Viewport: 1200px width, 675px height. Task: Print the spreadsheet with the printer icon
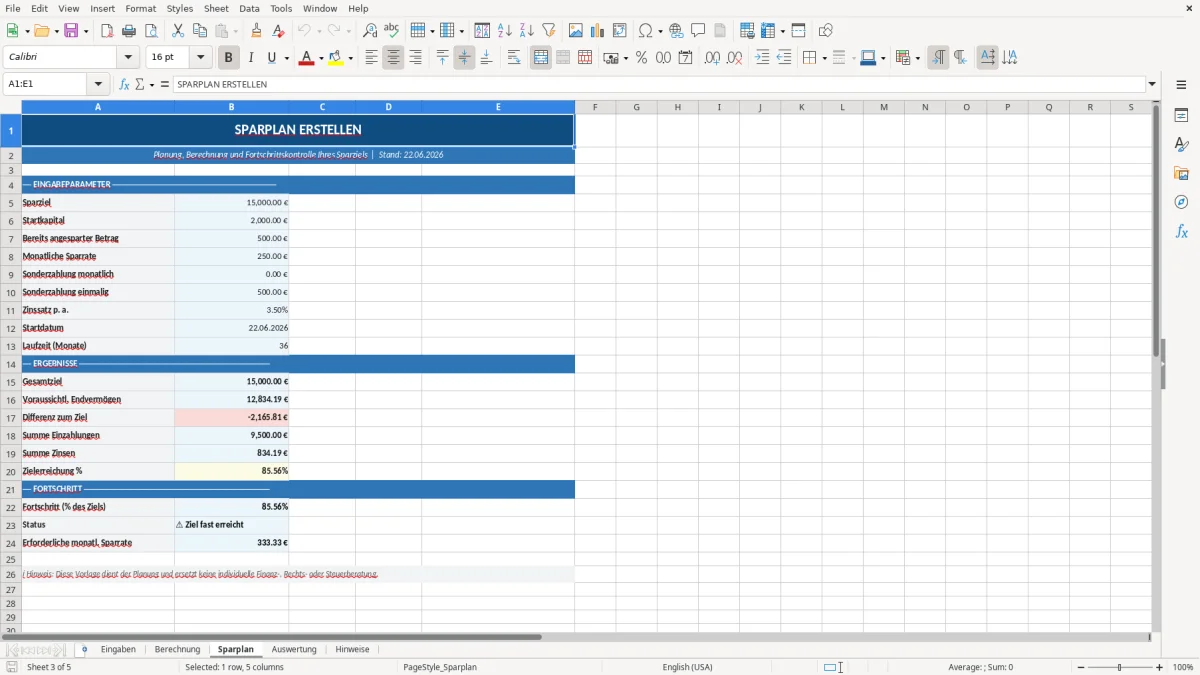click(x=129, y=31)
